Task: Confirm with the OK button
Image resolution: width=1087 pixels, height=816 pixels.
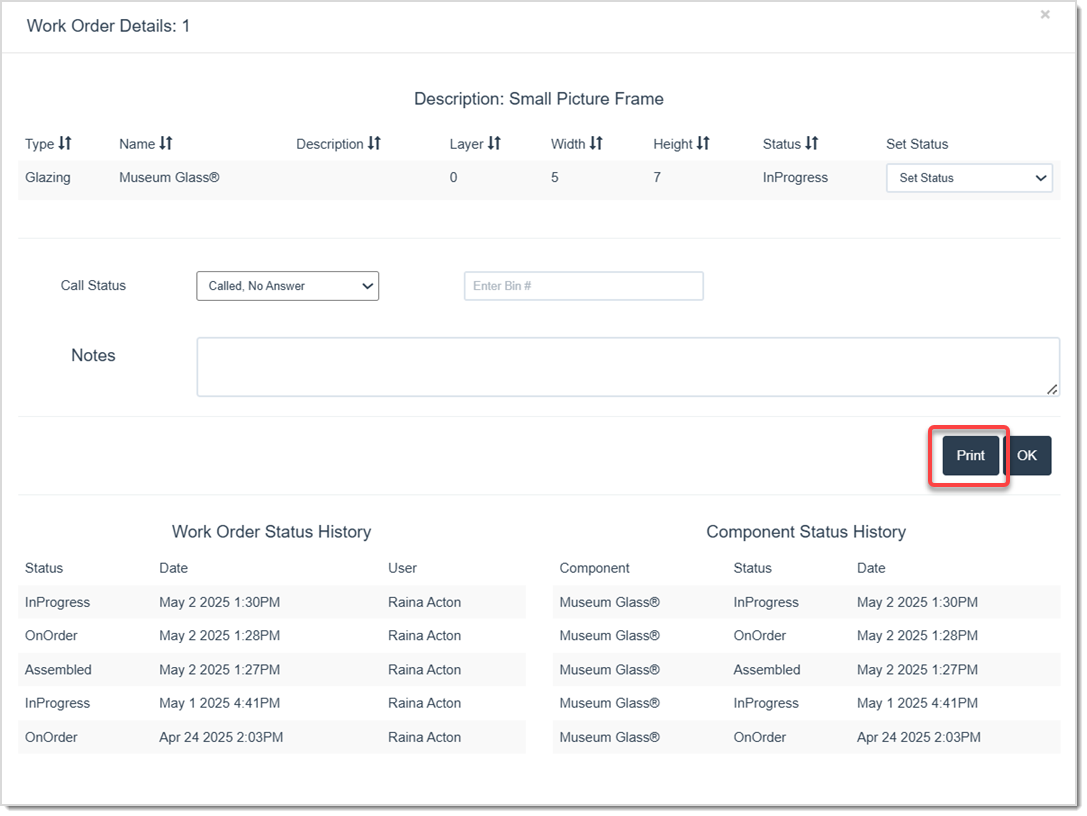Action: point(1028,455)
